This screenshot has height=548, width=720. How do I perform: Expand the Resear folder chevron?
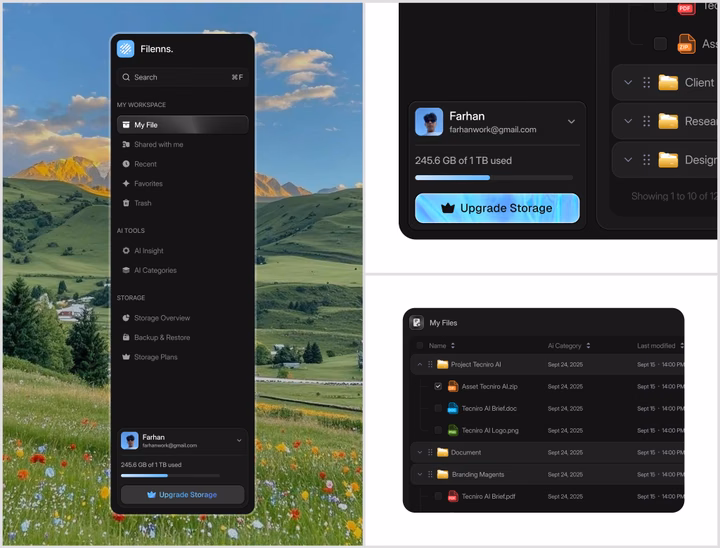(628, 121)
